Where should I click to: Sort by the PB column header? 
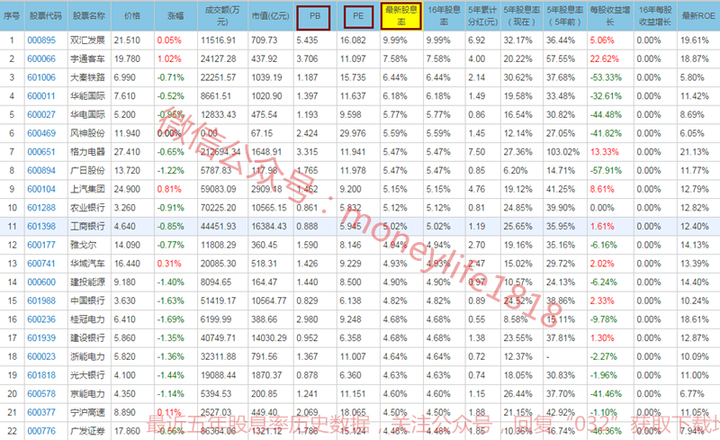pyautogui.click(x=314, y=17)
